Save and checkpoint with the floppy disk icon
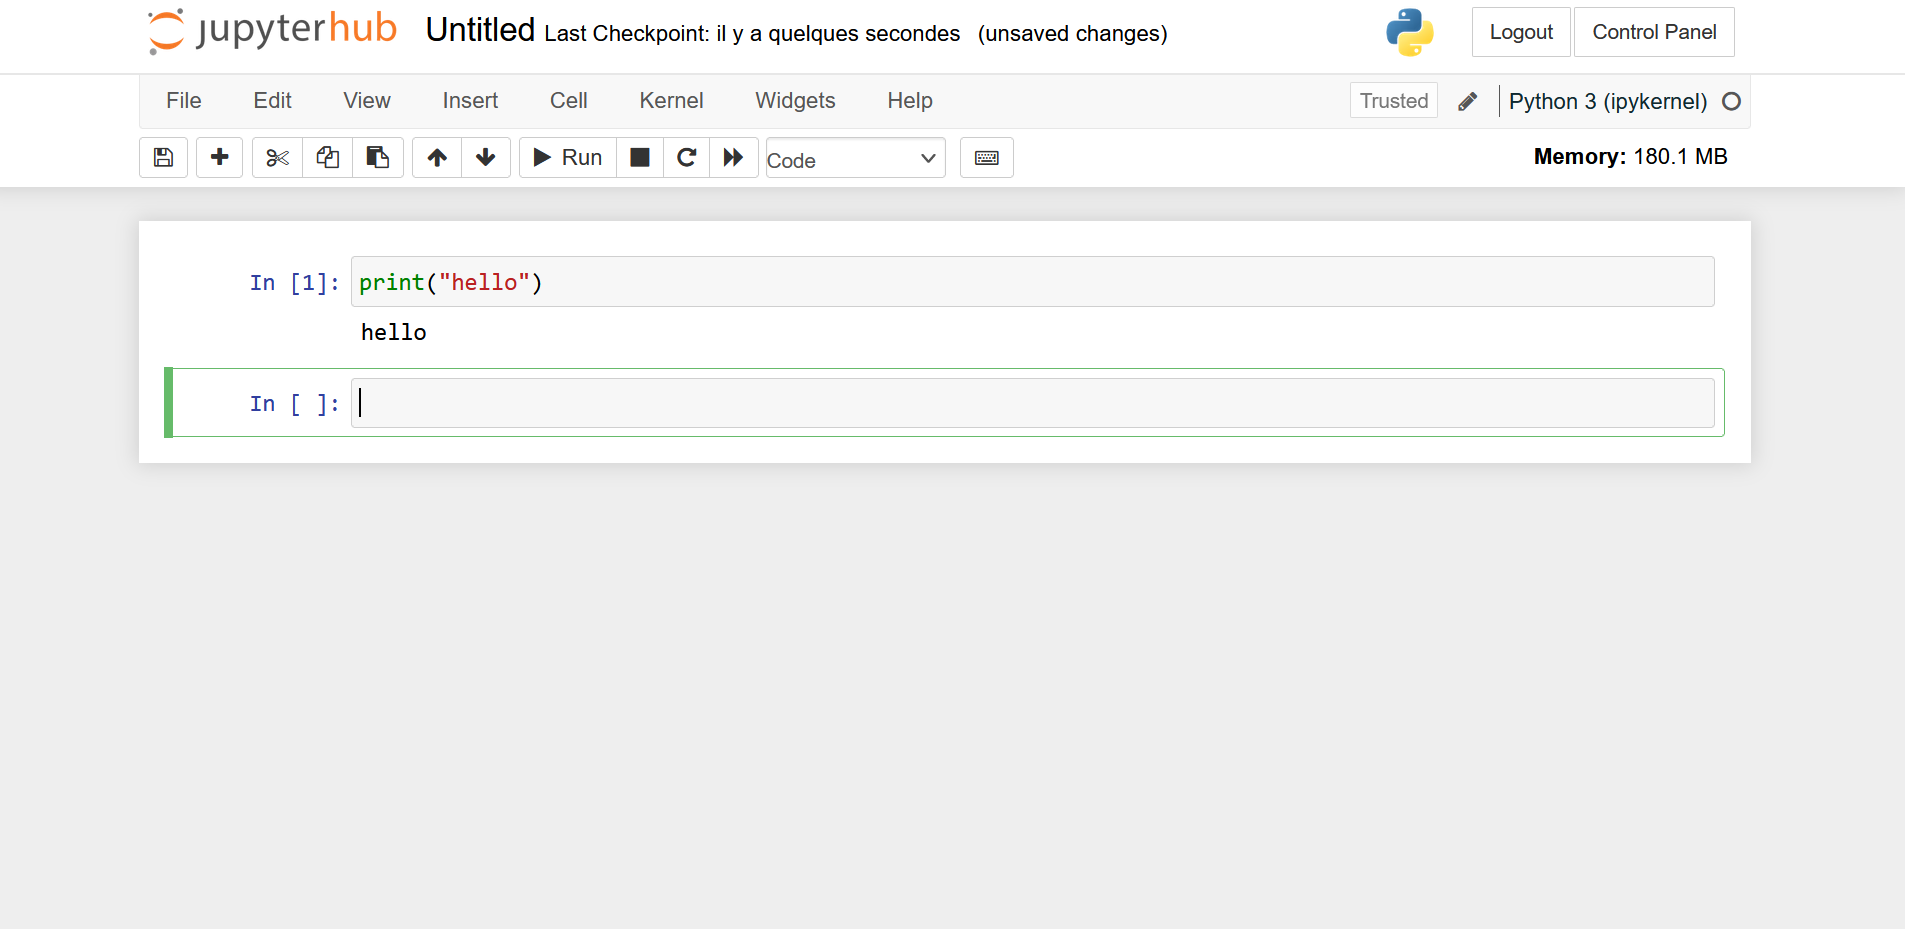Viewport: 1905px width, 929px height. pyautogui.click(x=163, y=158)
